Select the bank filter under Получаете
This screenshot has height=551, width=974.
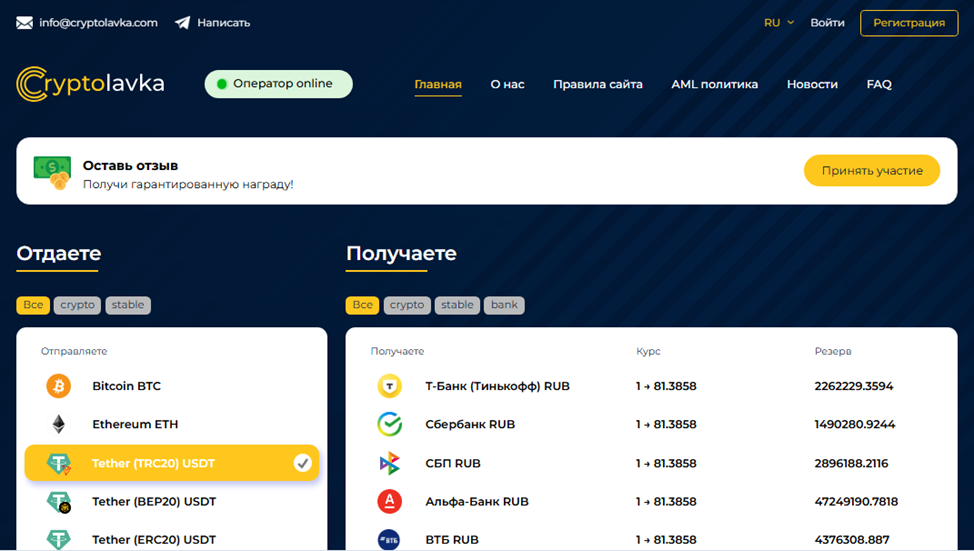[504, 305]
